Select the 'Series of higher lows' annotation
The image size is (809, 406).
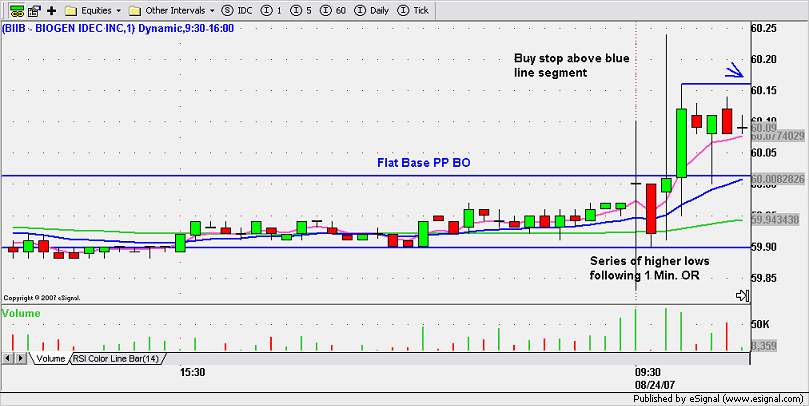pyautogui.click(x=649, y=268)
